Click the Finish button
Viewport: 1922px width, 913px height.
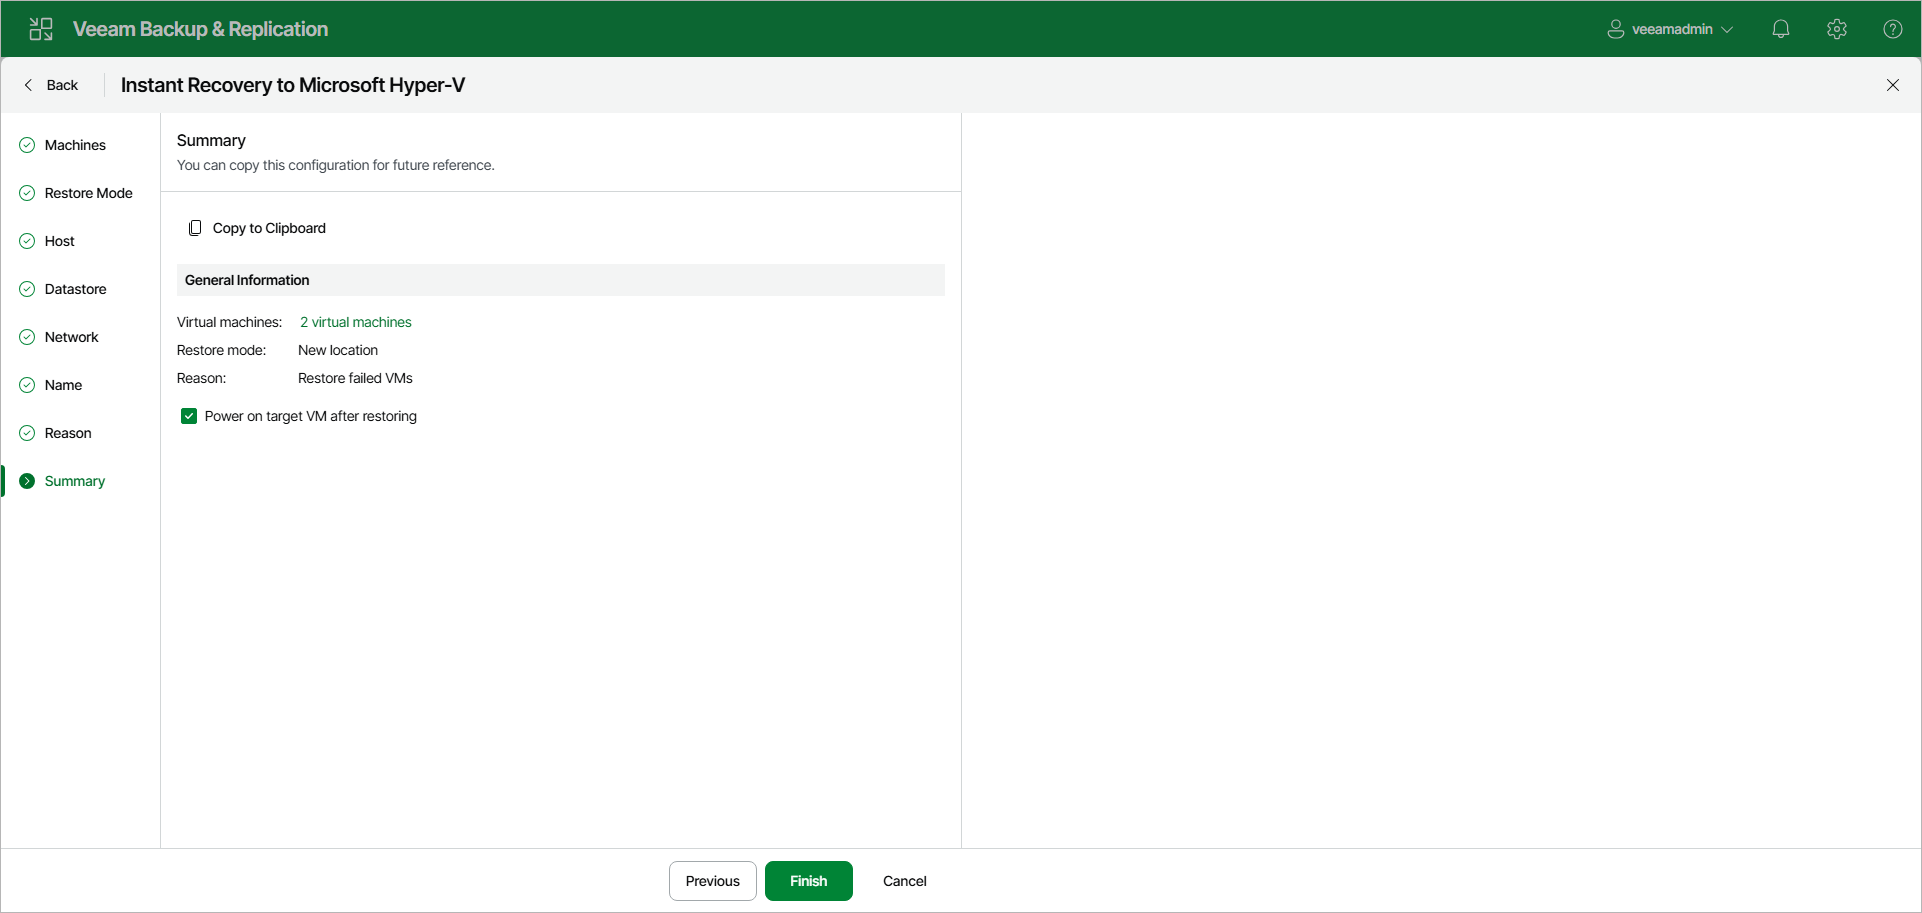point(808,881)
